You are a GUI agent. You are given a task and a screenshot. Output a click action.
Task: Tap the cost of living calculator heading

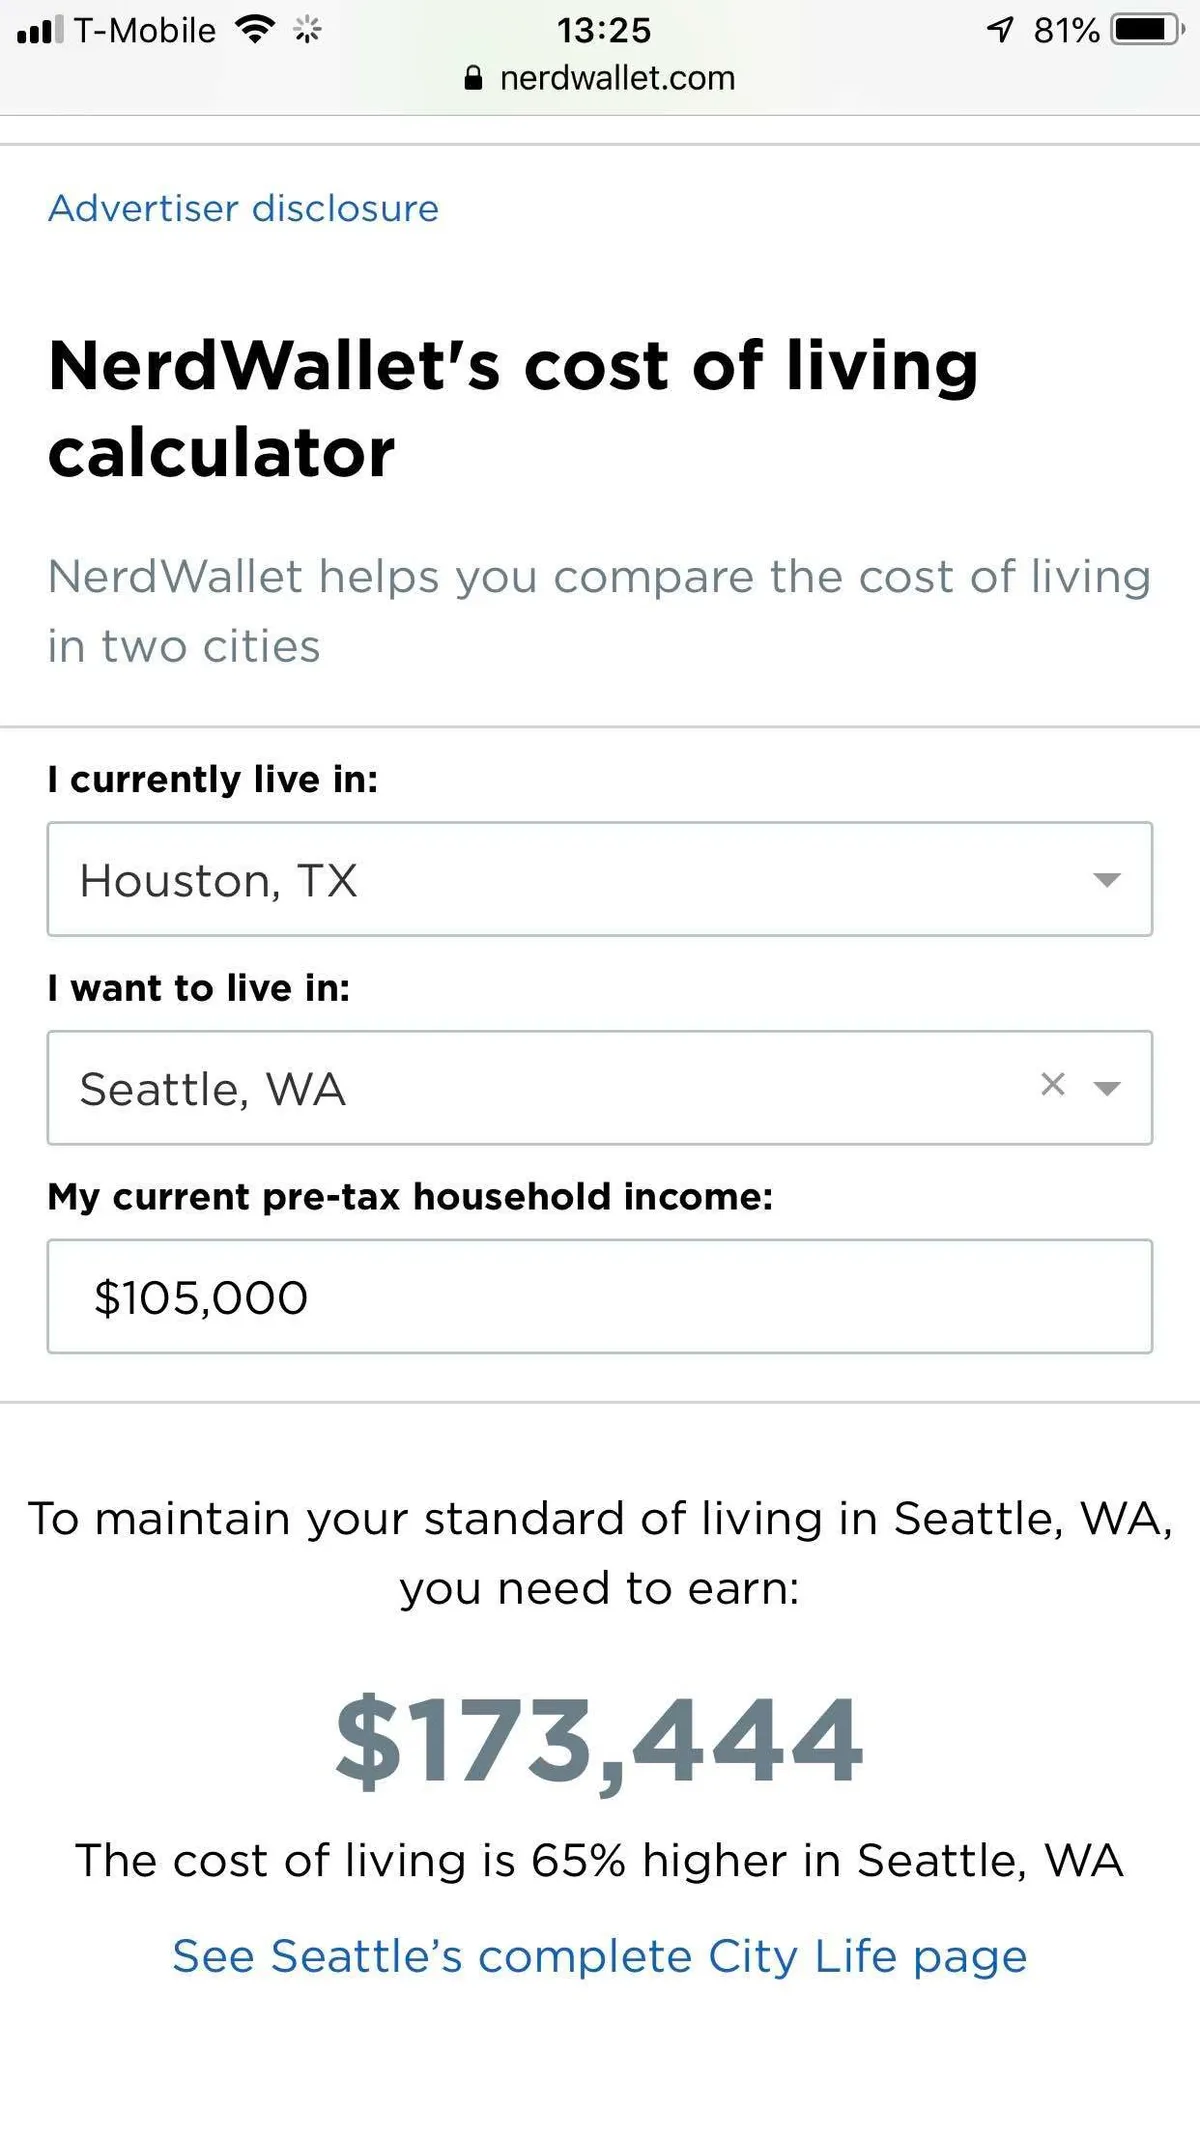[x=513, y=408]
